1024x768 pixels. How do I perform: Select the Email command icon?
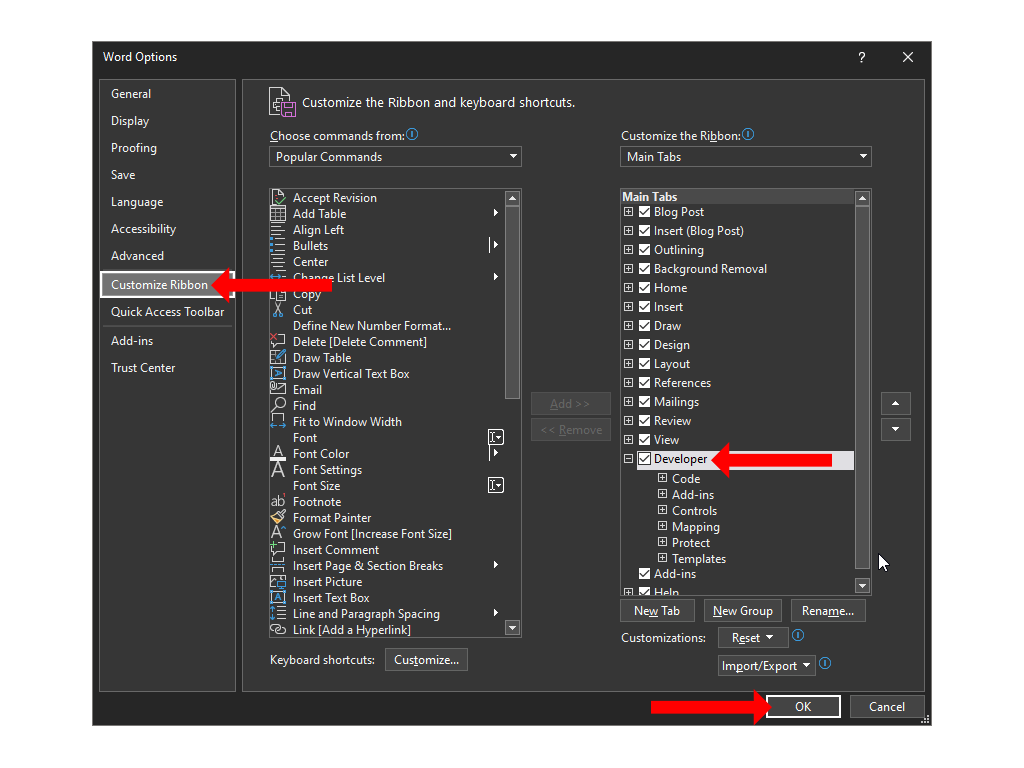[x=278, y=389]
